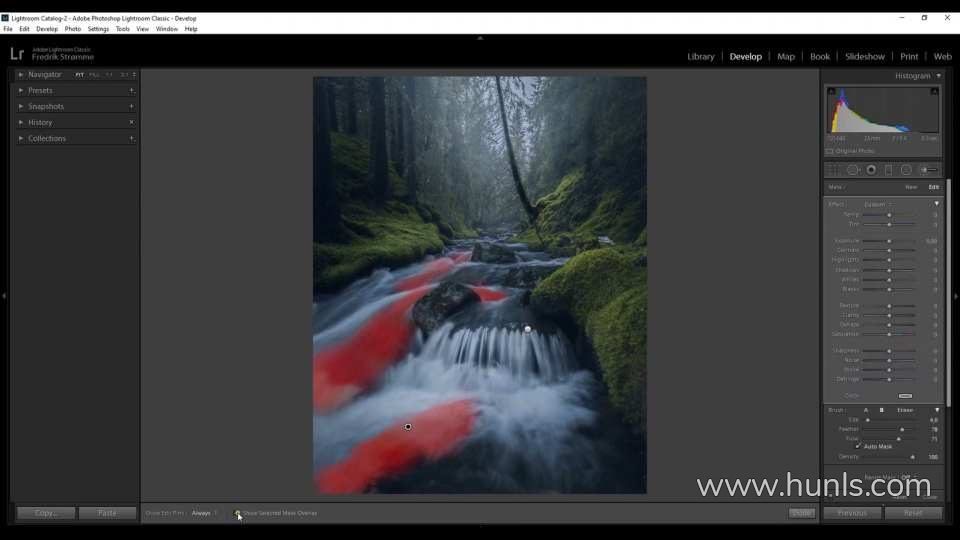Select the Spot Removal tool icon
960x540 pixels.
[x=853, y=170]
